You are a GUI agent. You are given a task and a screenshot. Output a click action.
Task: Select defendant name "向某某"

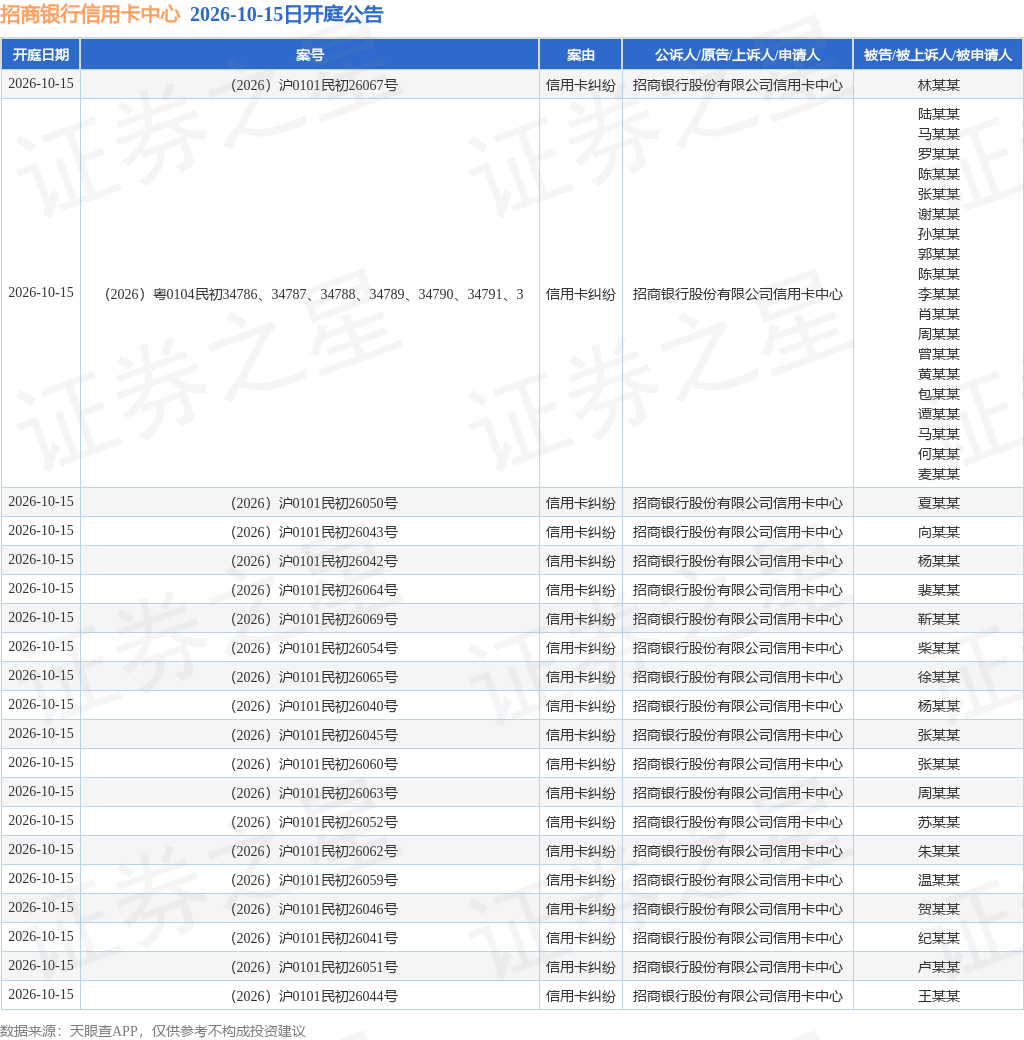(938, 532)
